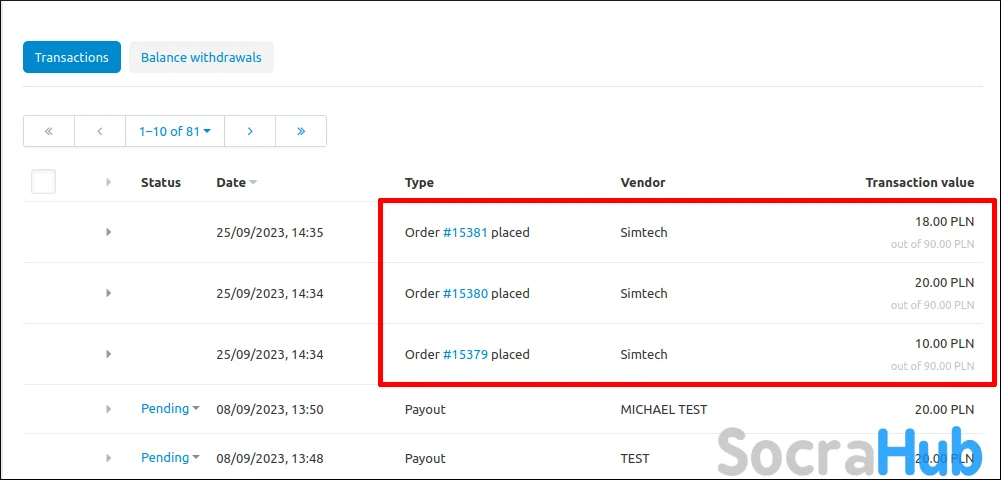Go to the previous page arrow
The height and width of the screenshot is (480, 1001).
tap(100, 131)
